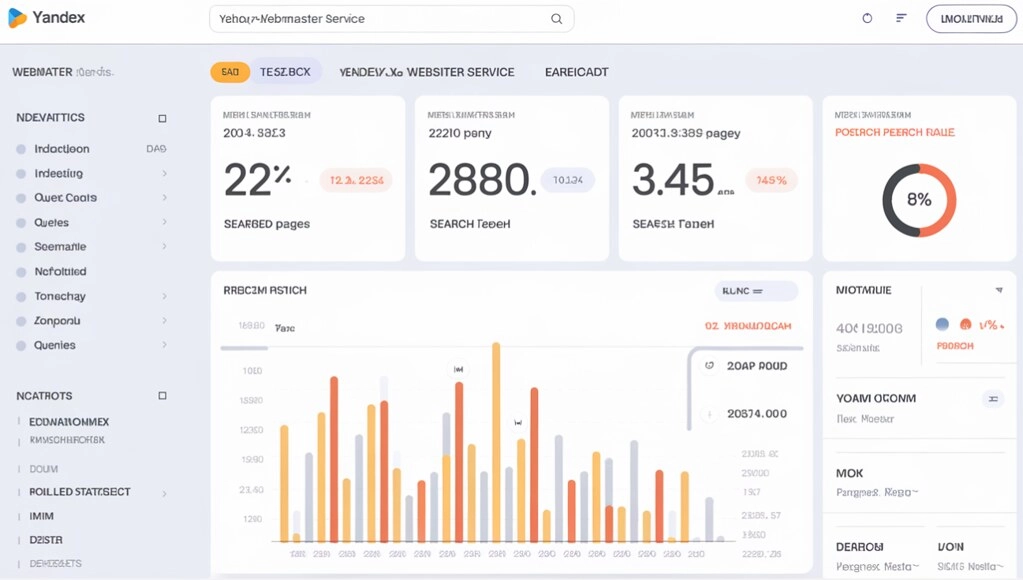Open the clock/history icon near the top right
This screenshot has width=1023, height=580.
pyautogui.click(x=866, y=17)
